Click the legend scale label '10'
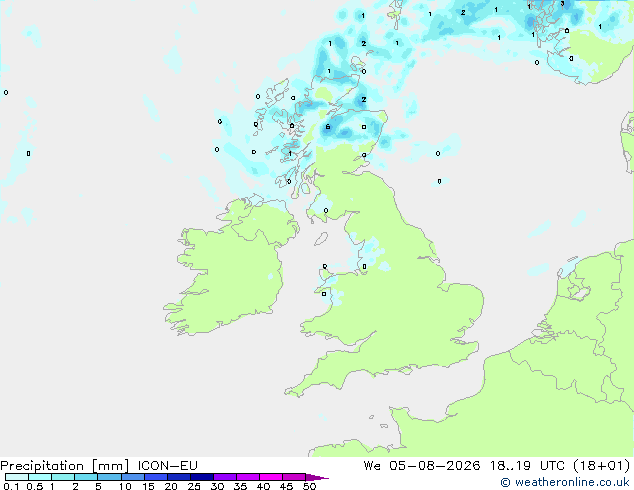The height and width of the screenshot is (490, 634). point(125,486)
